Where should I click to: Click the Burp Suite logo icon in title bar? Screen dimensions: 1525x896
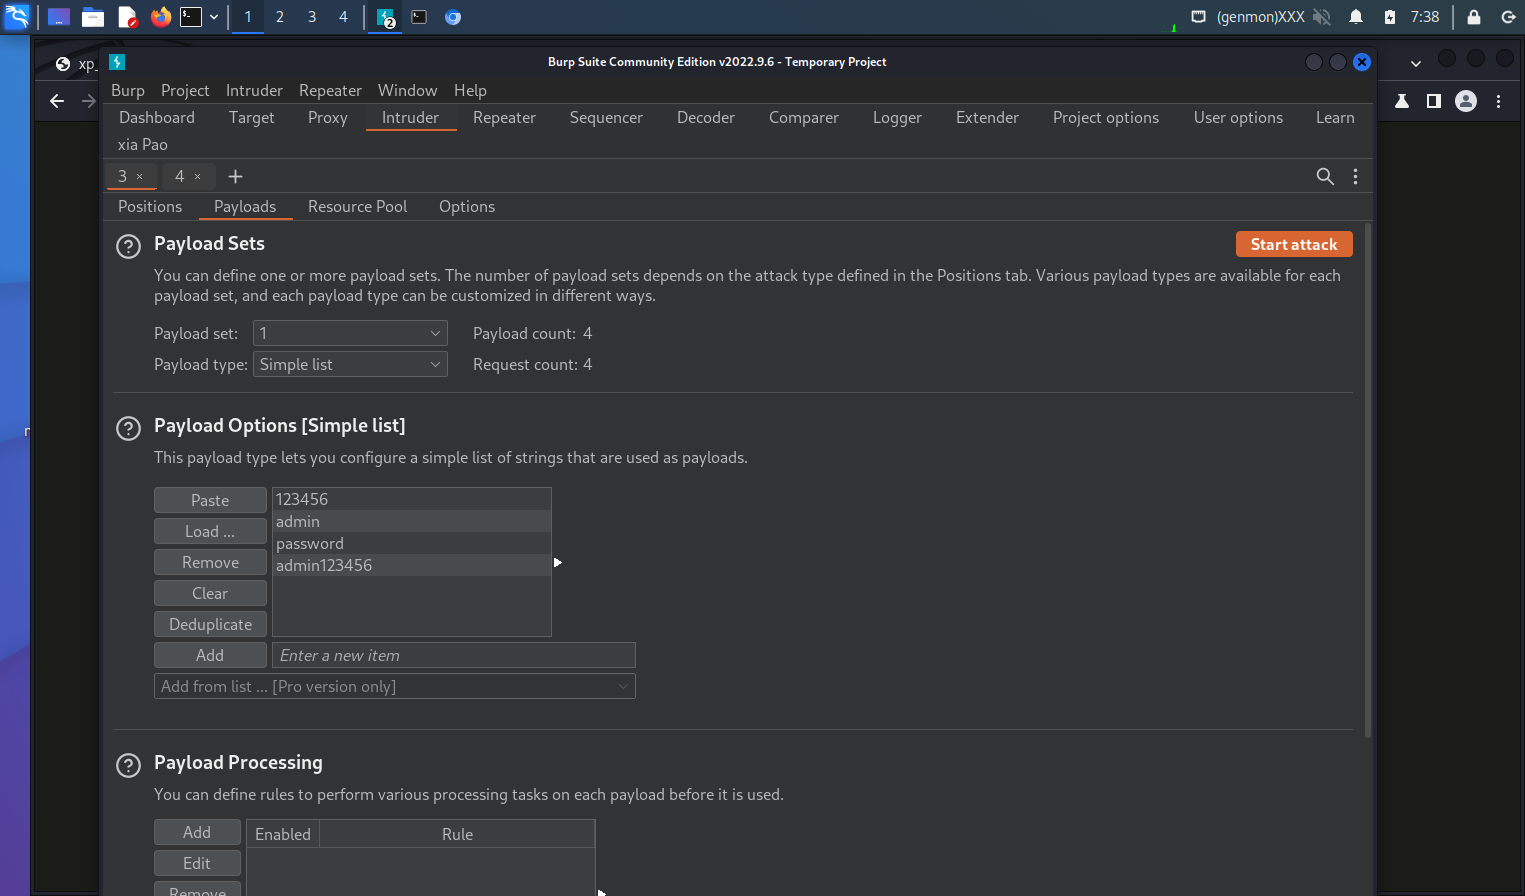tap(117, 62)
